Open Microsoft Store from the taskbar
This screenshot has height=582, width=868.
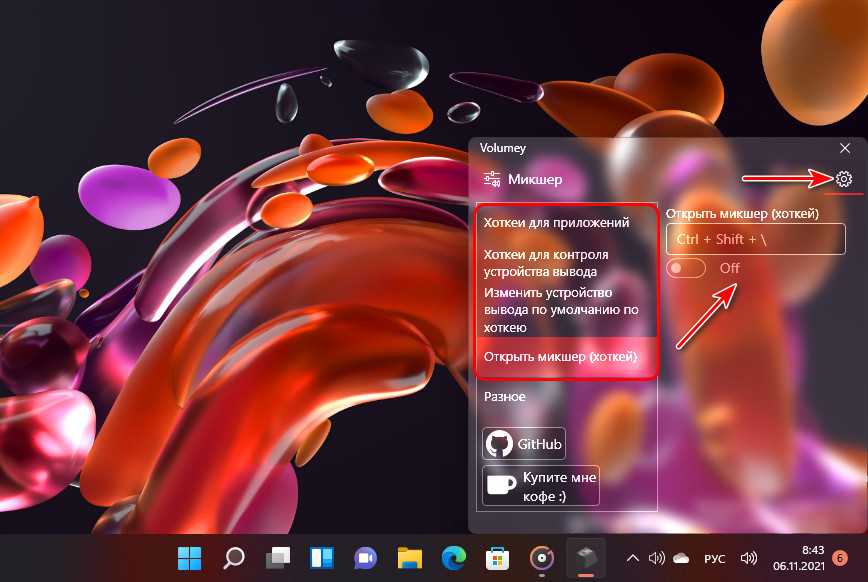pyautogui.click(x=497, y=557)
